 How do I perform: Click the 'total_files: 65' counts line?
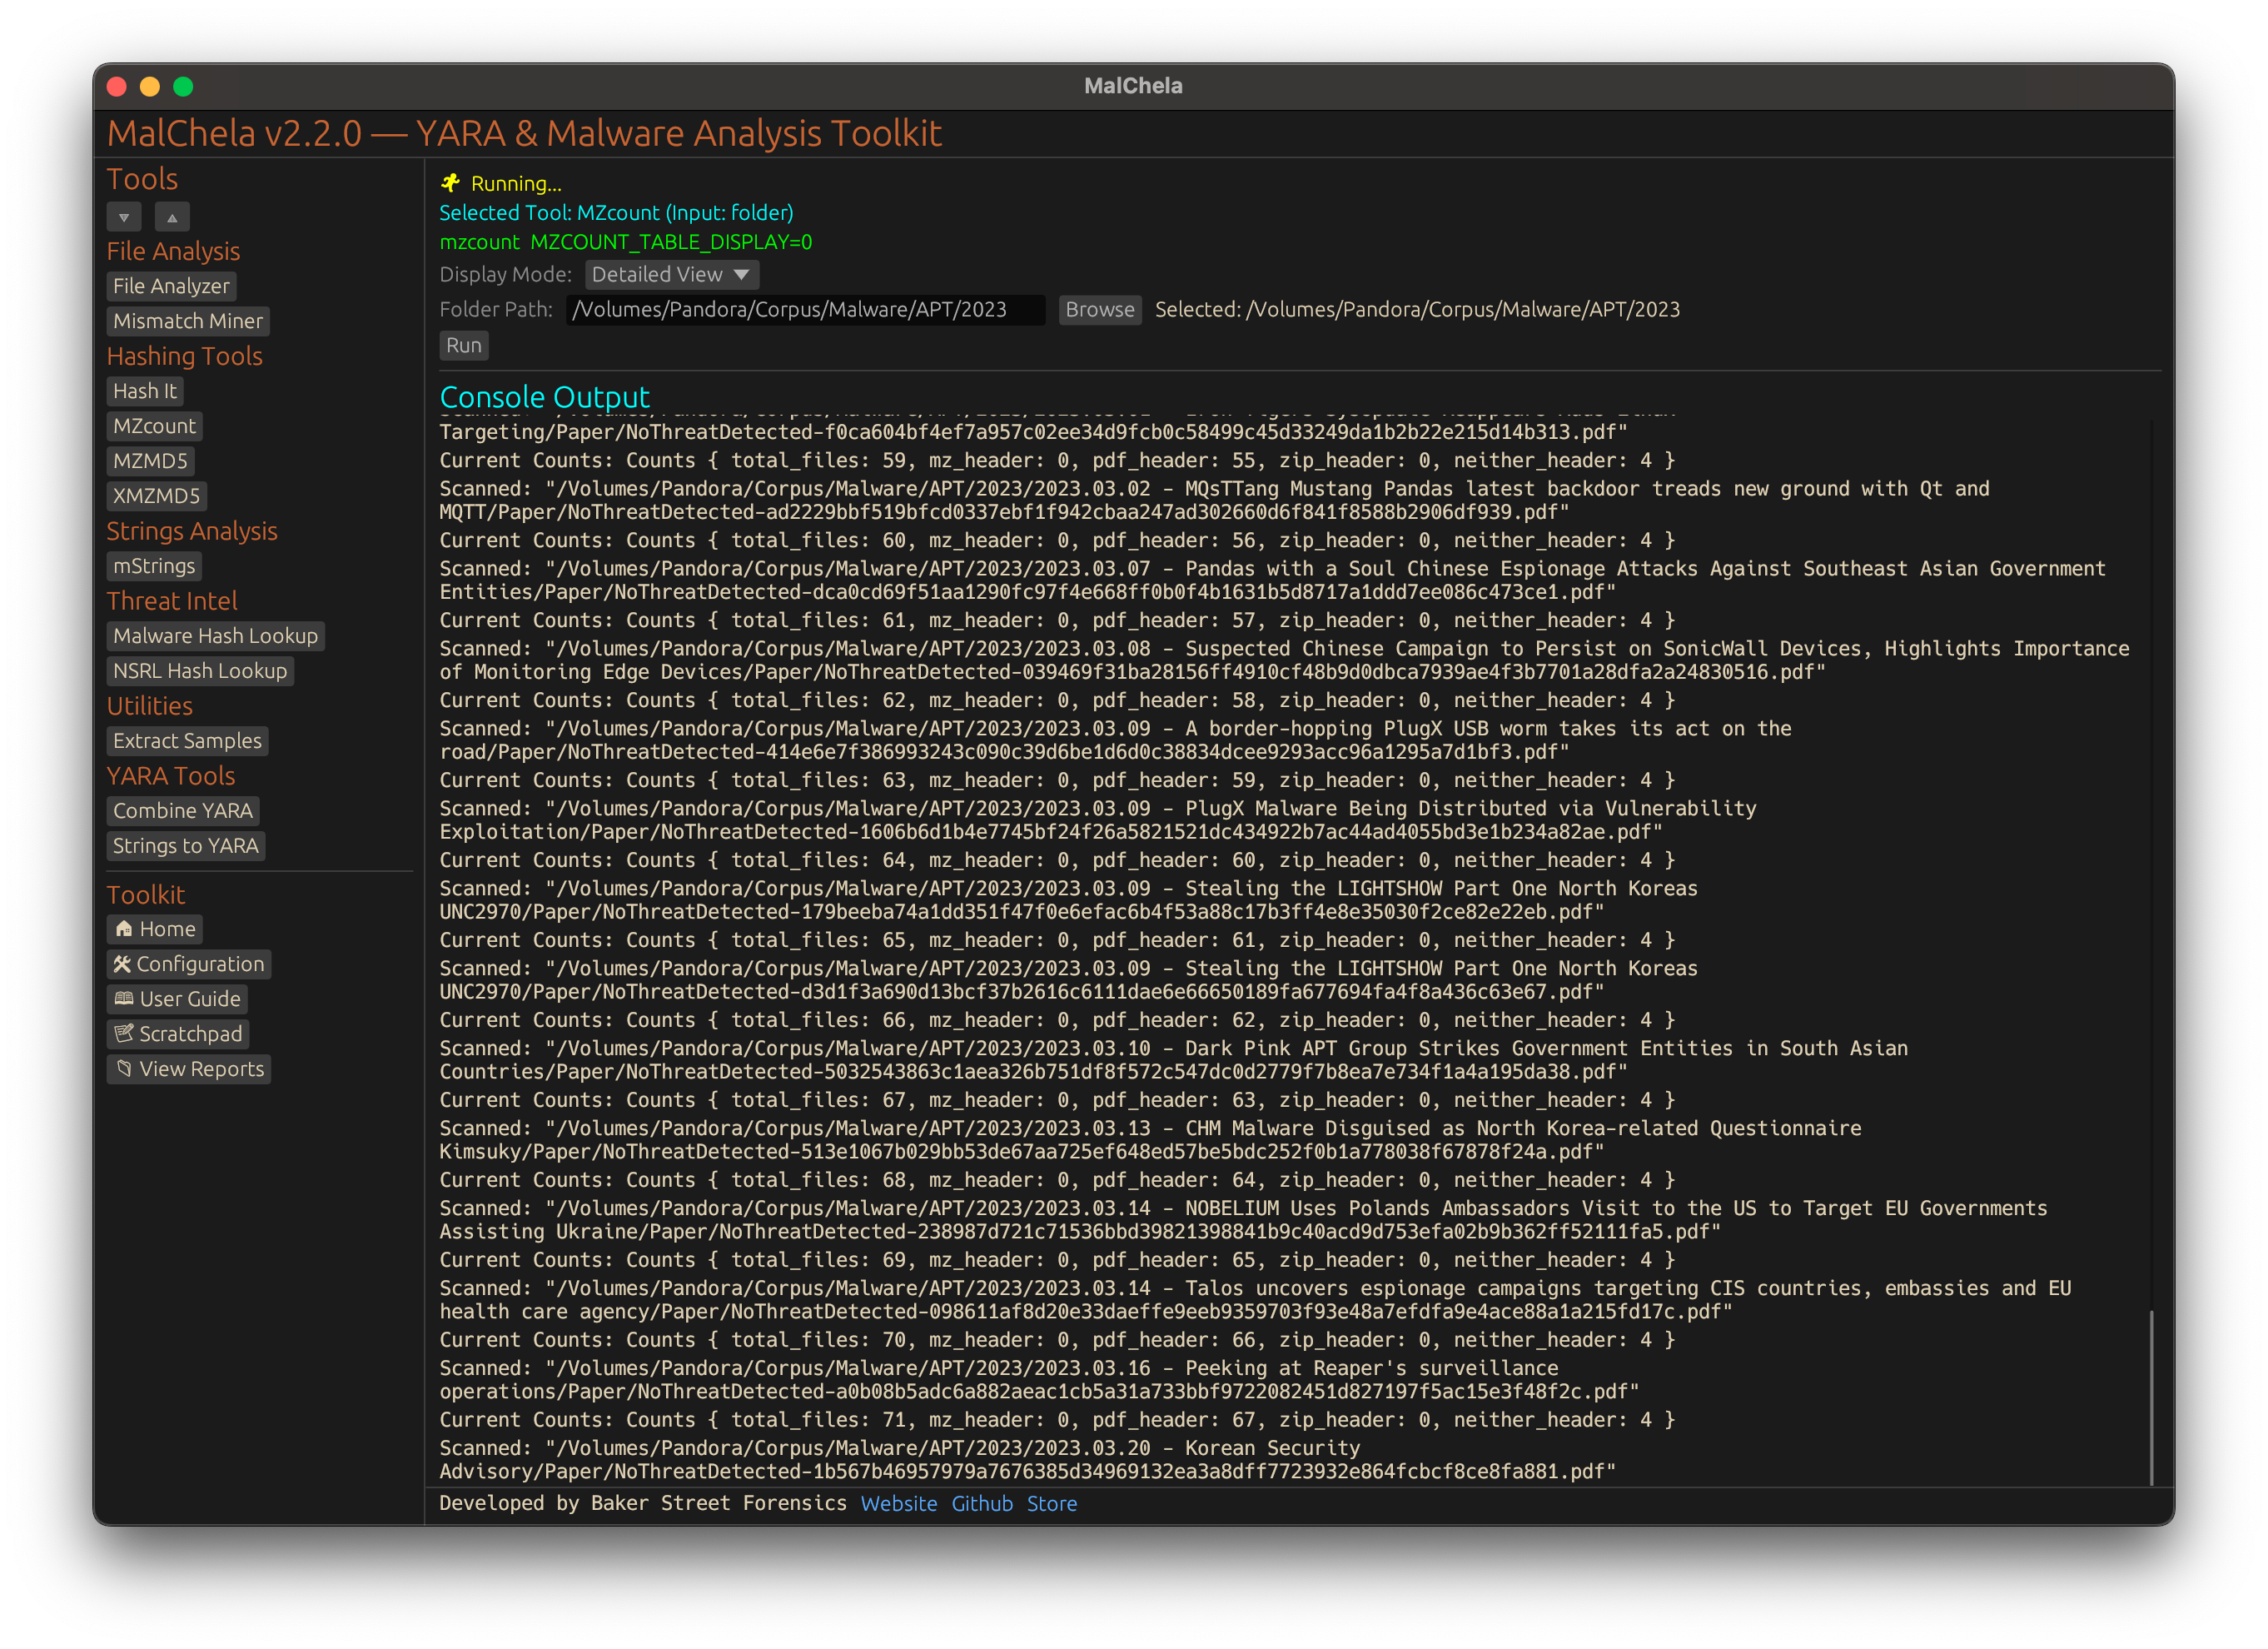click(x=1057, y=940)
